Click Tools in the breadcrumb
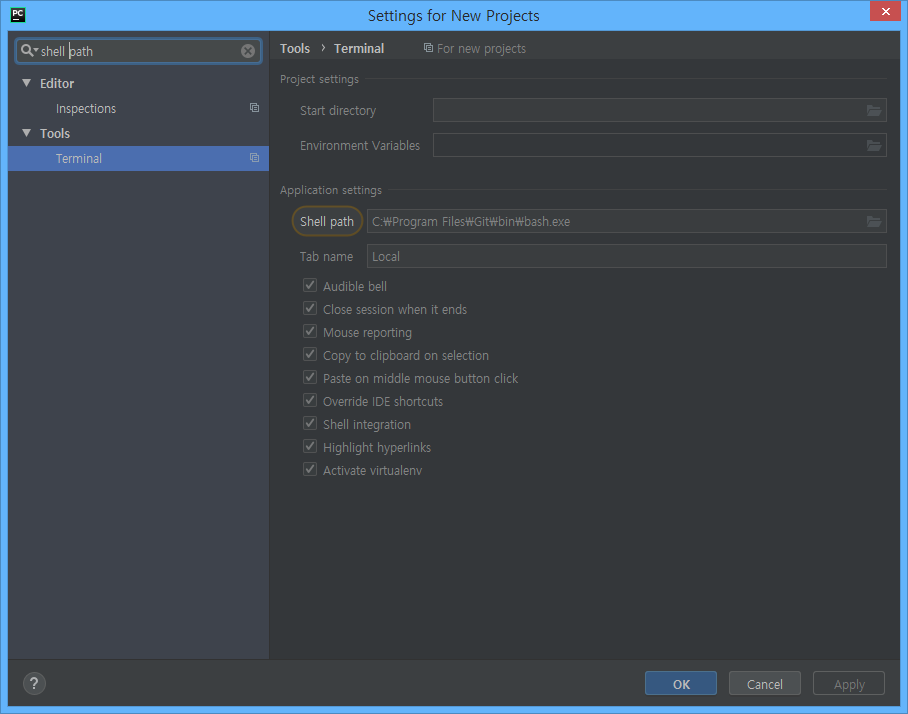The image size is (908, 714). coord(295,49)
